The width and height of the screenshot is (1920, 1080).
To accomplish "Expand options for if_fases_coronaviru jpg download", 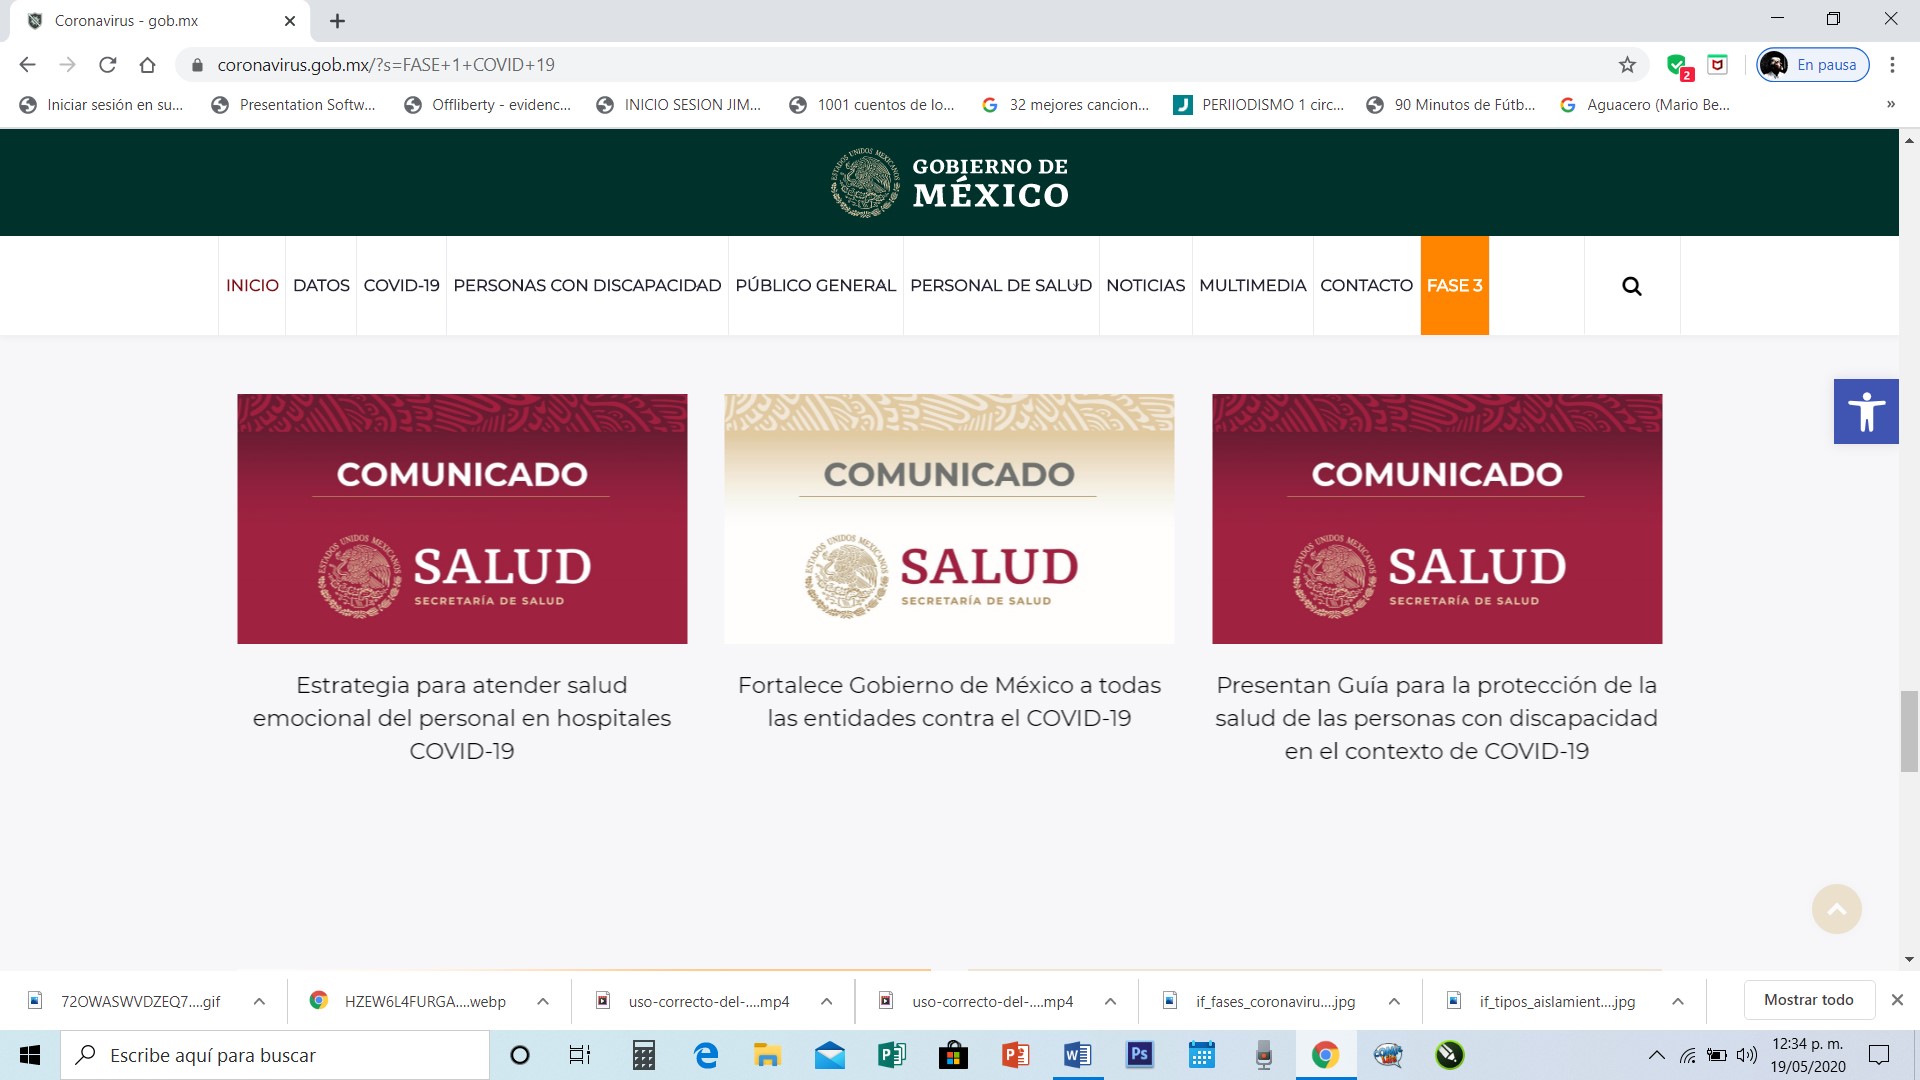I will [1394, 1001].
